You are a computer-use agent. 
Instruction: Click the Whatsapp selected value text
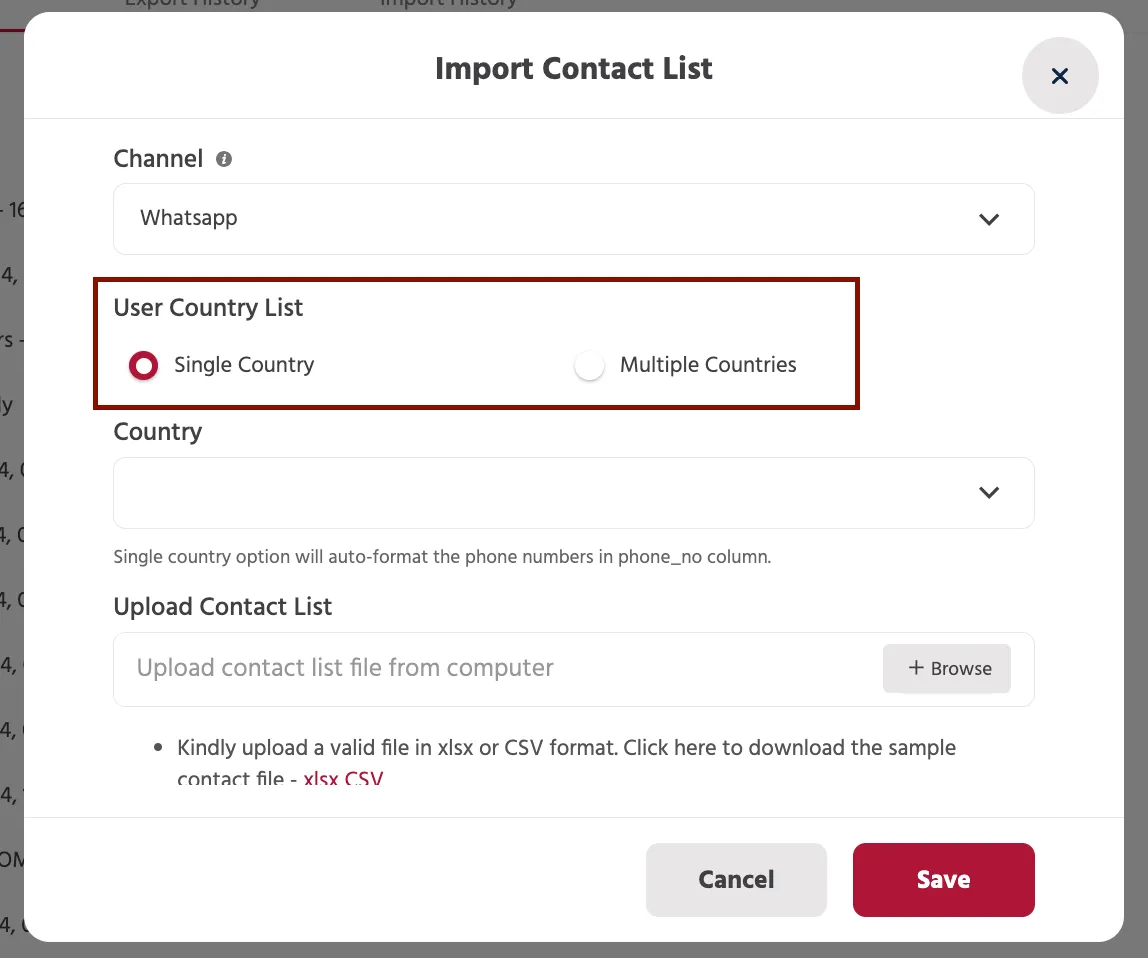point(189,218)
